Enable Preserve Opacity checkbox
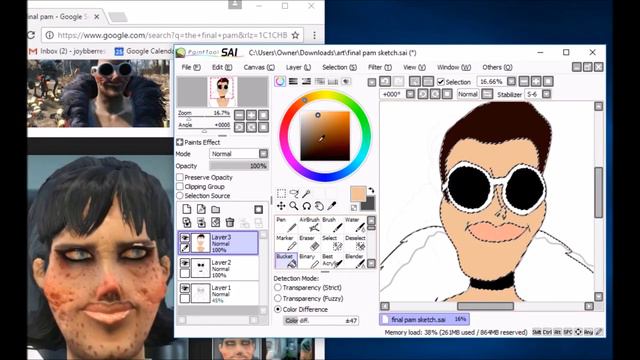The height and width of the screenshot is (360, 640). point(180,177)
